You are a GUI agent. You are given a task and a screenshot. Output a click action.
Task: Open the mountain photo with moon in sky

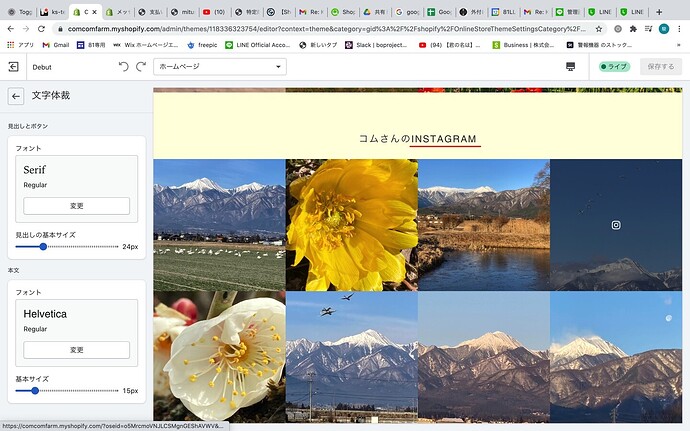(616, 357)
